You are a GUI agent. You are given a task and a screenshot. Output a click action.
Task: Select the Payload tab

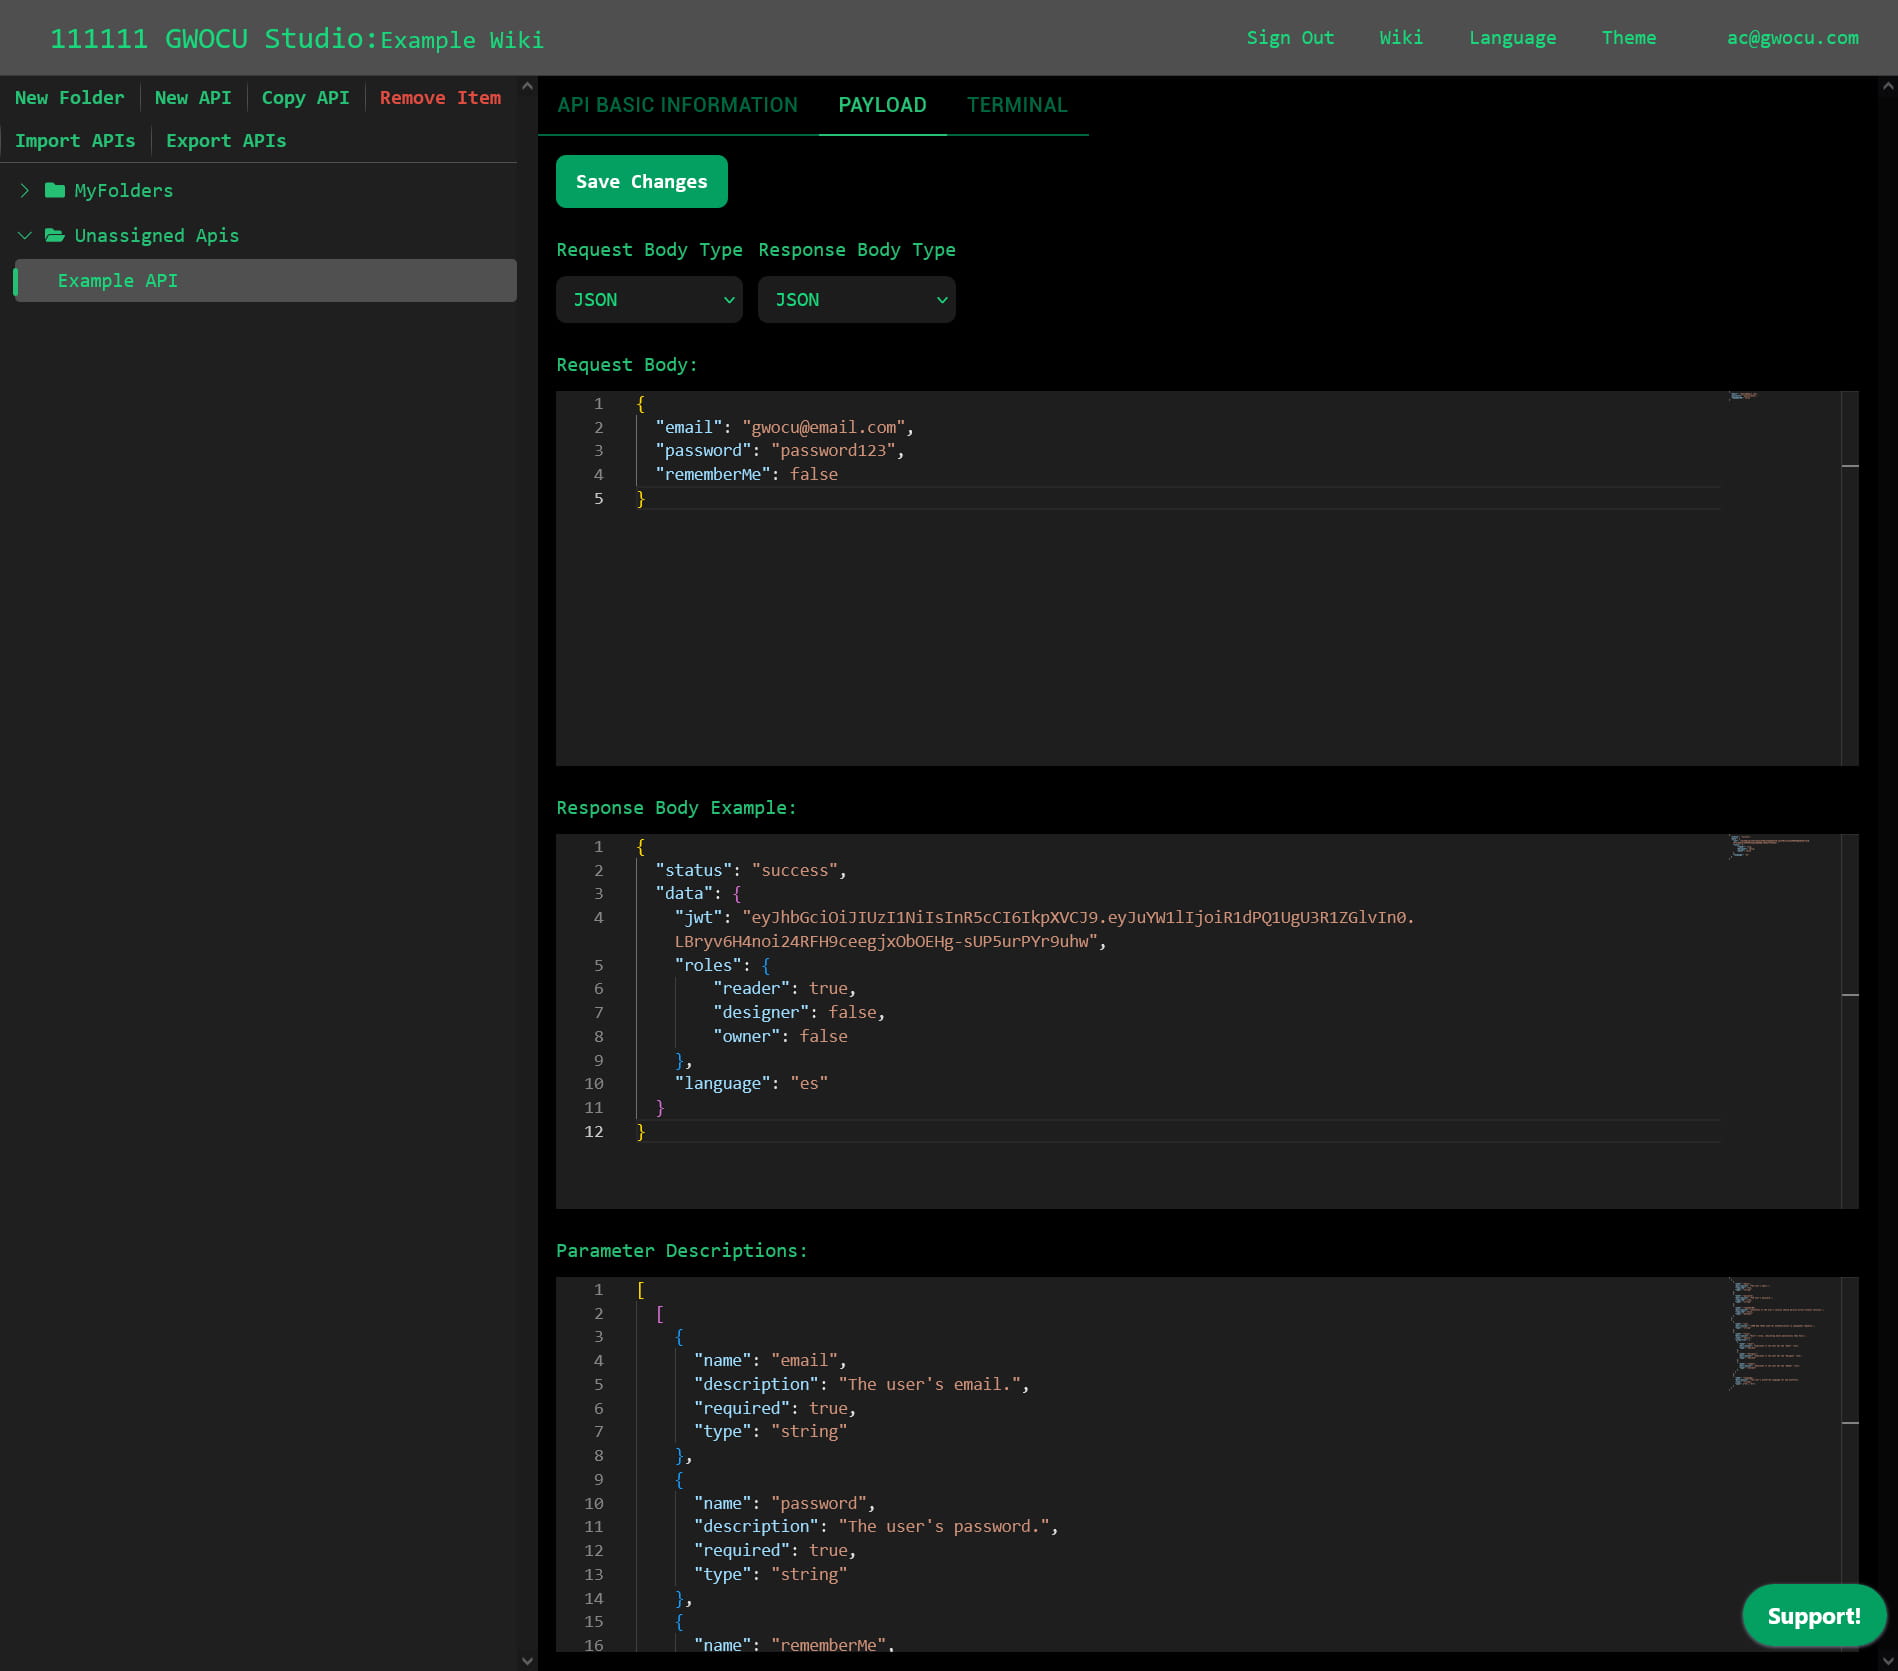tap(882, 105)
